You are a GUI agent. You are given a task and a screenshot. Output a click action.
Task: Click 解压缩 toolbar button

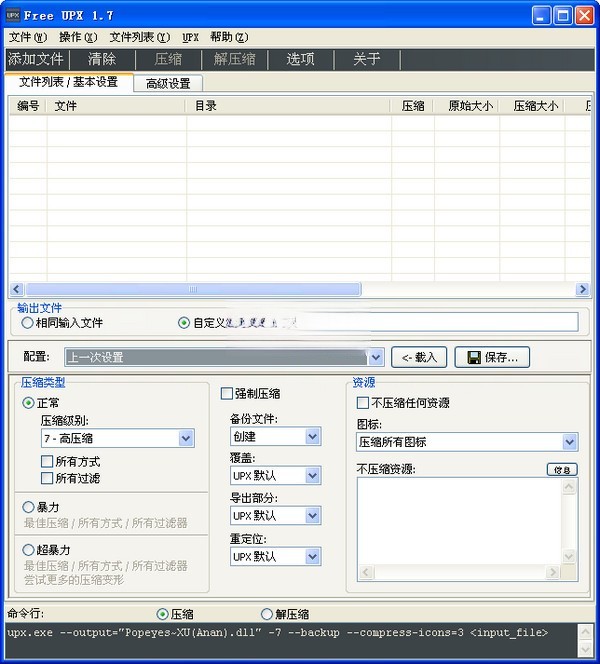coord(235,59)
